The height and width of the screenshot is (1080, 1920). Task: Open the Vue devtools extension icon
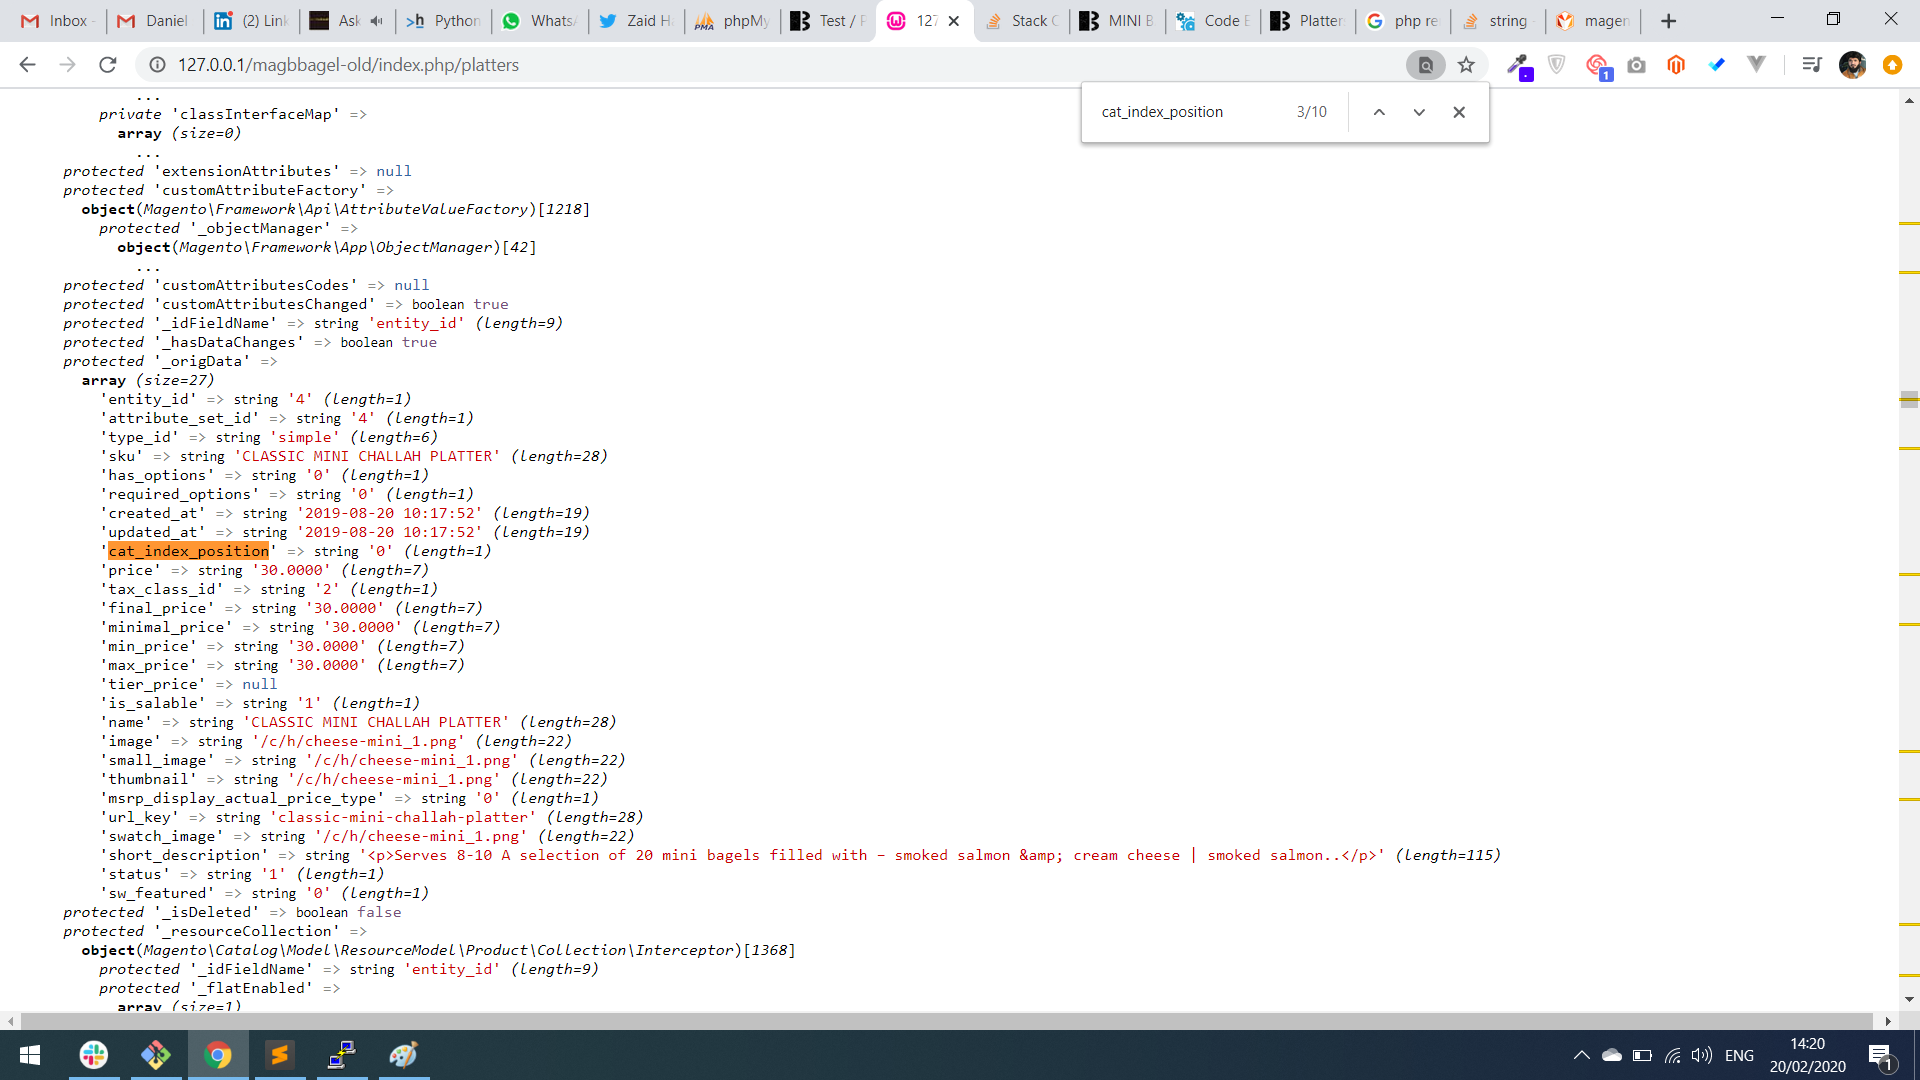coord(1756,65)
